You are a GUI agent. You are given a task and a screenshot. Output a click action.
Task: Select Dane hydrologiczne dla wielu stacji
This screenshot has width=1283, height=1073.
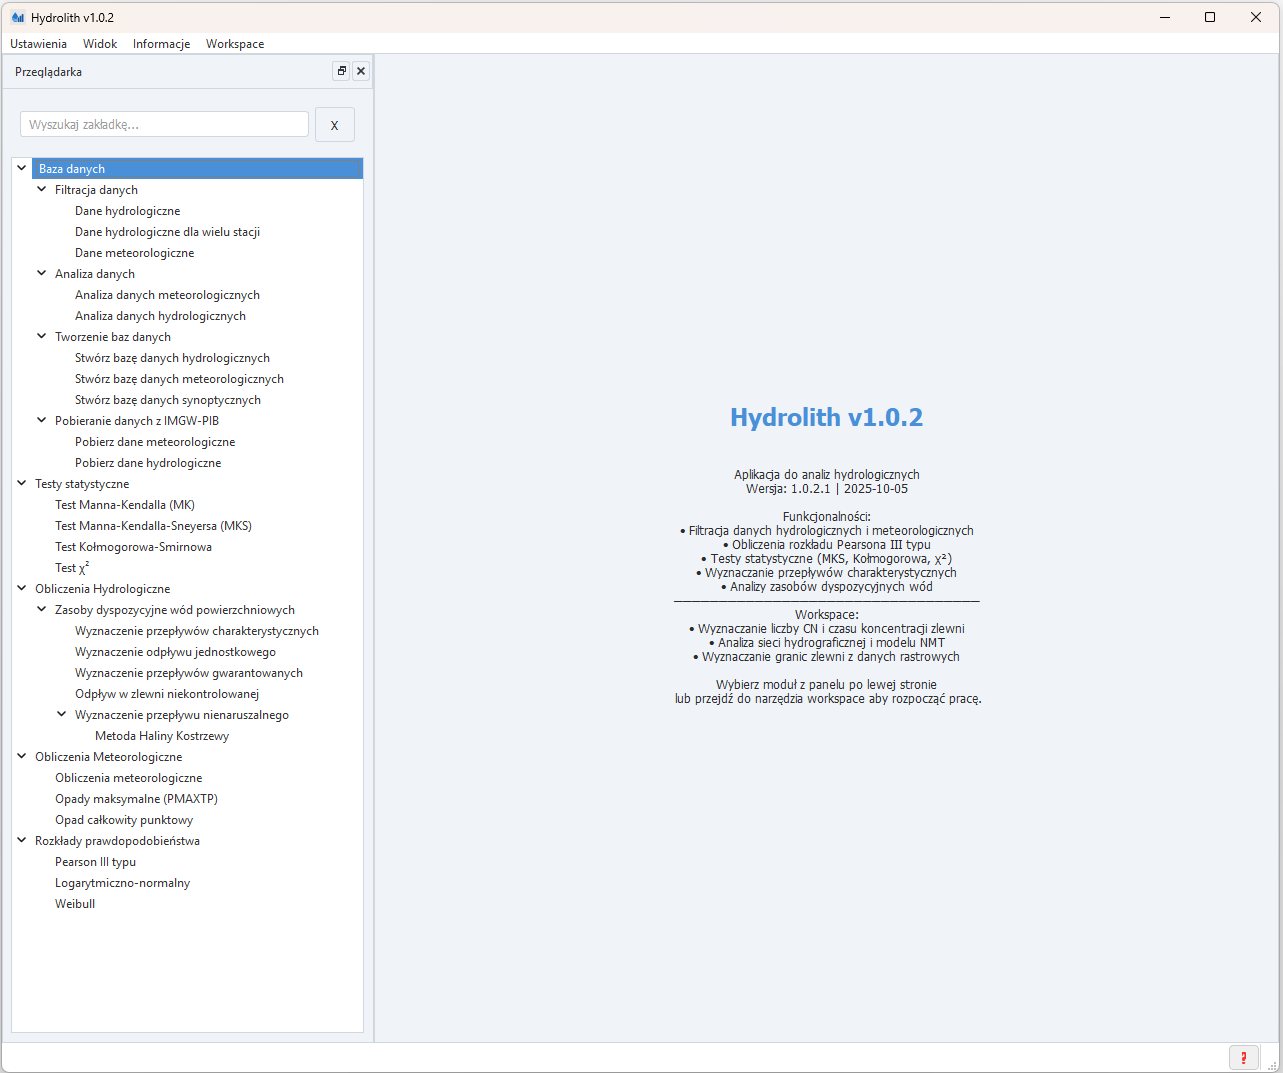click(x=167, y=232)
